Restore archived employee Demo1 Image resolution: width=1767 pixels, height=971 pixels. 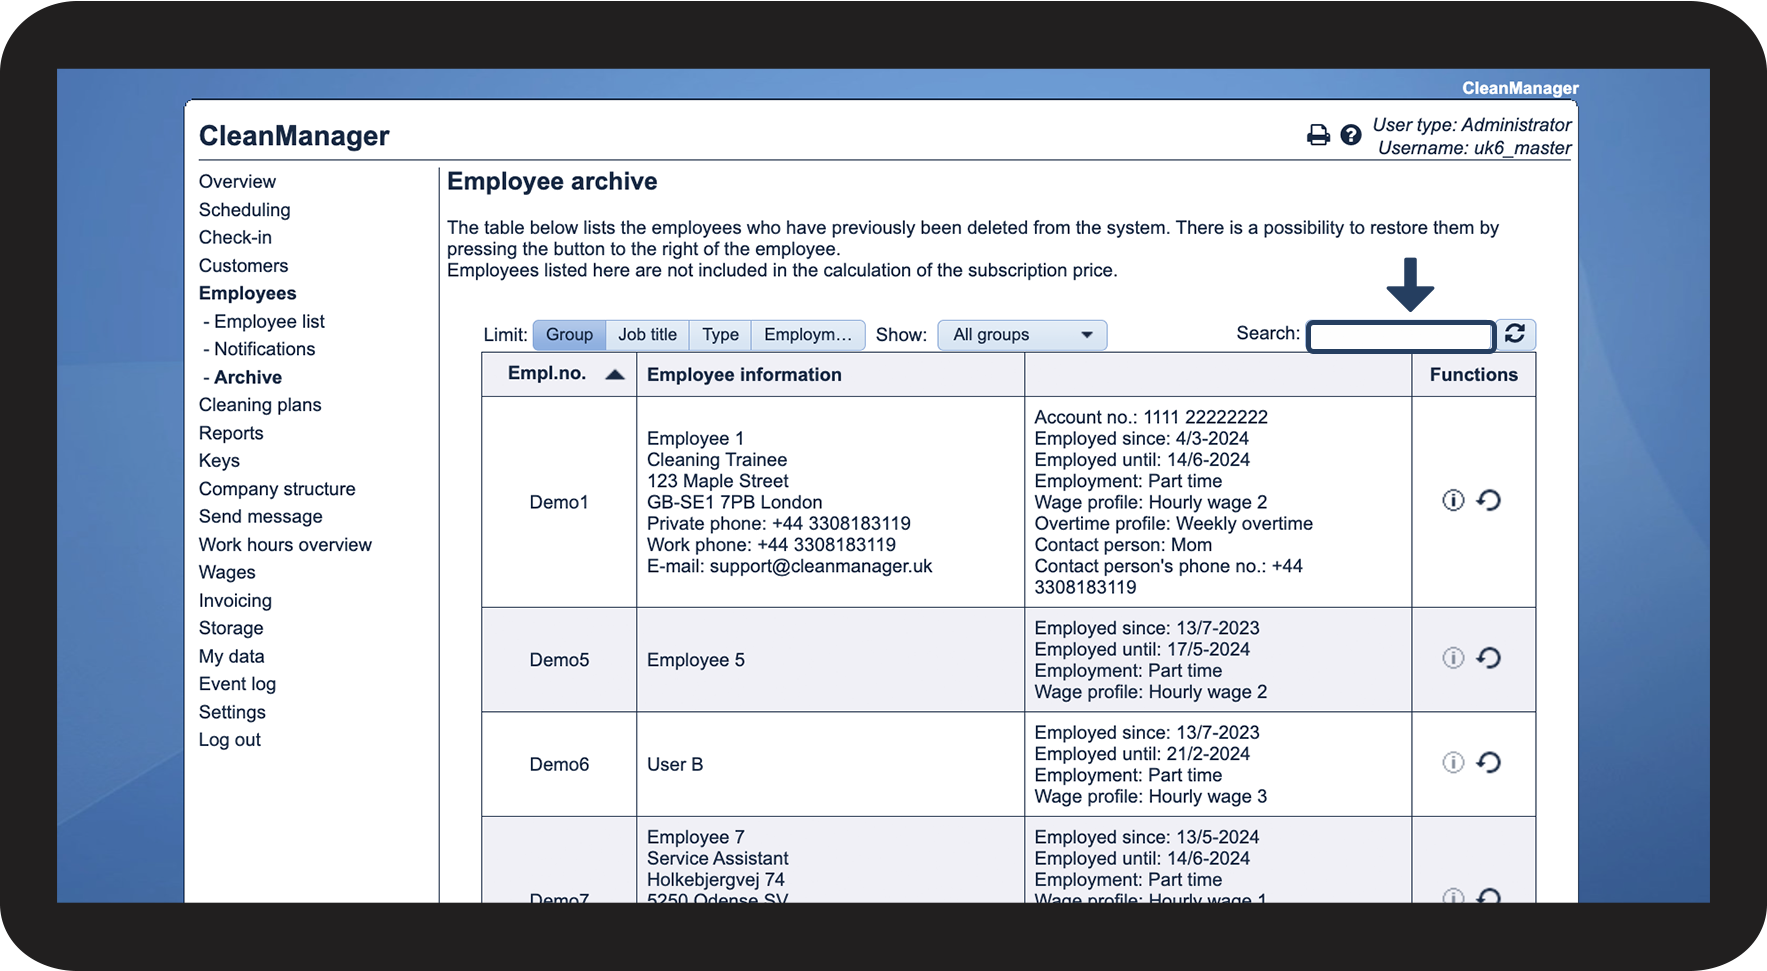pos(1489,500)
